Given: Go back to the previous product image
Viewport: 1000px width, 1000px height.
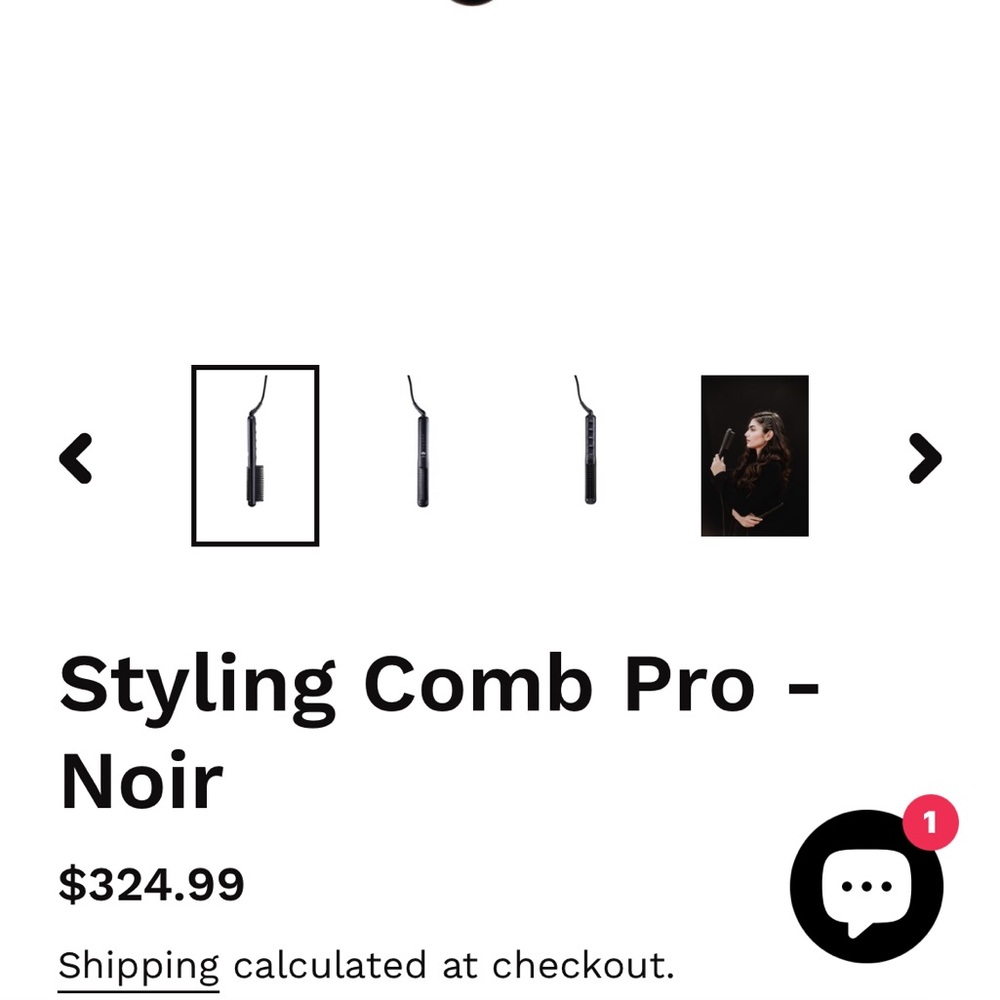Looking at the screenshot, I should point(78,458).
